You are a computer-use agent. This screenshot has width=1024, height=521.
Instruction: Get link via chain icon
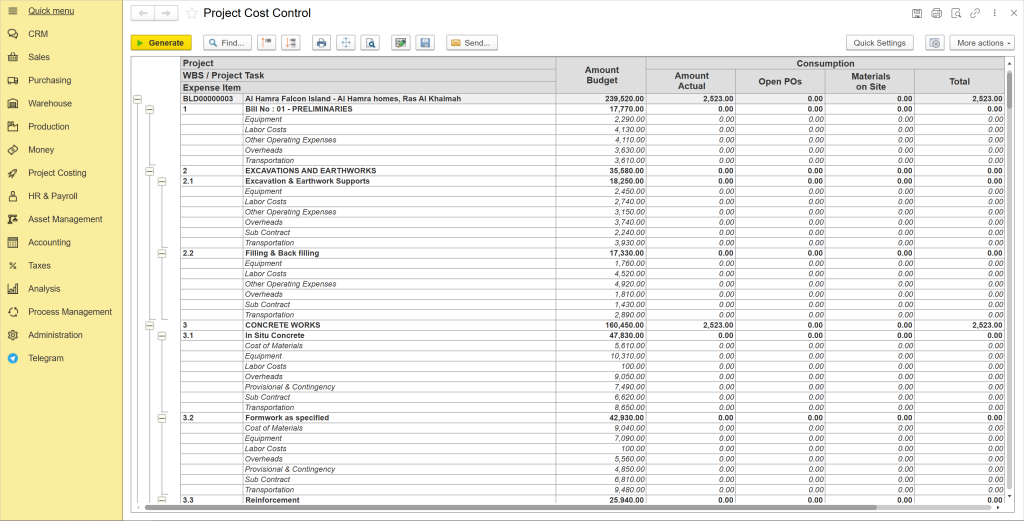pyautogui.click(x=975, y=13)
